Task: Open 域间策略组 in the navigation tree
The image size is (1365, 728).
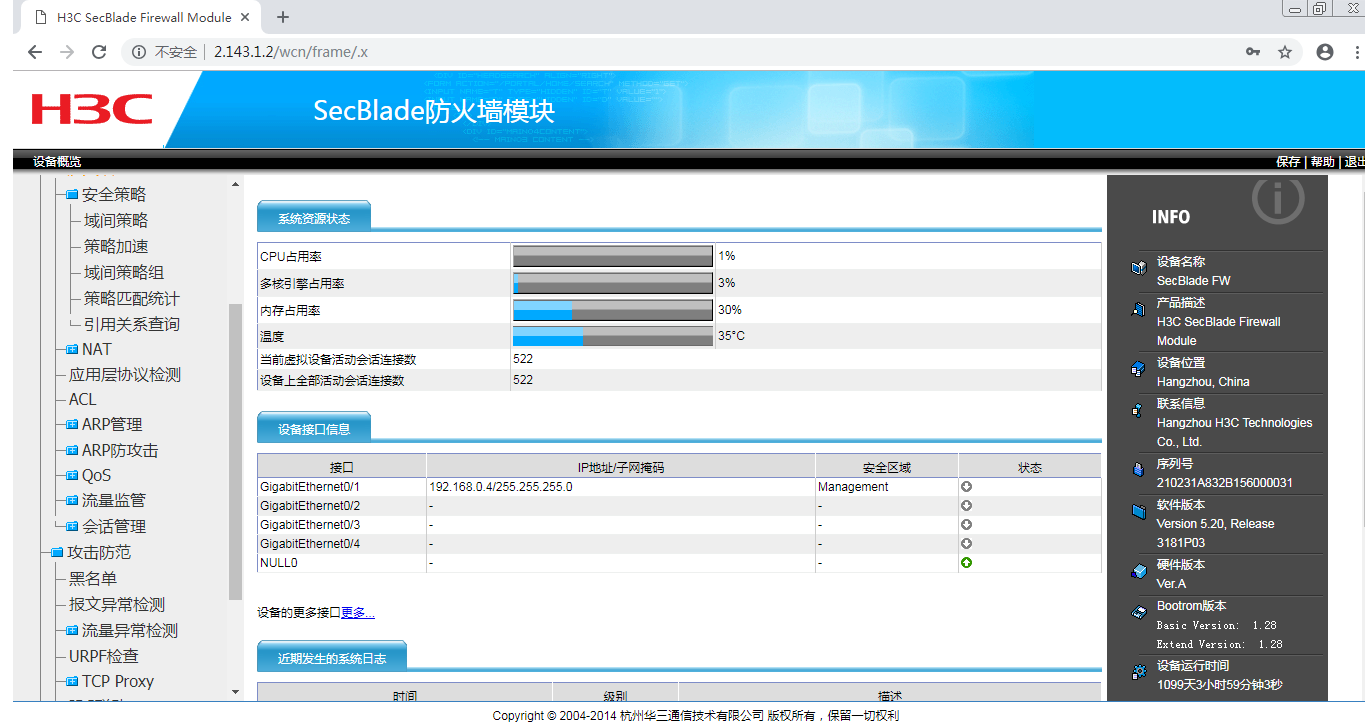Action: point(124,272)
